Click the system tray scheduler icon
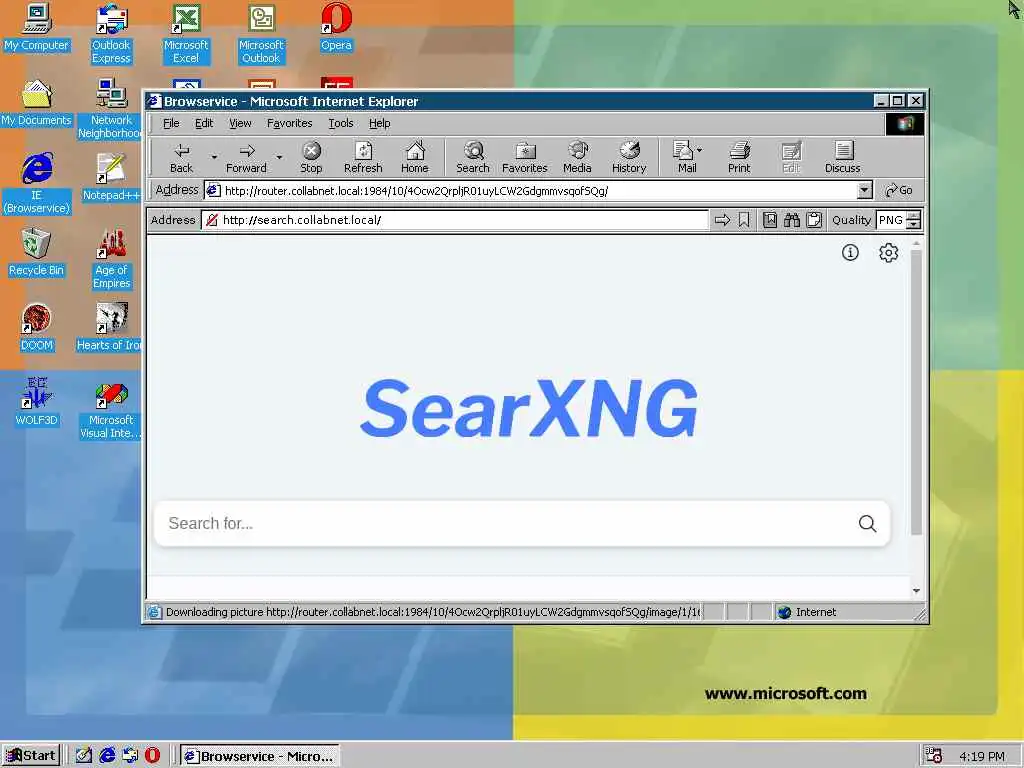Image resolution: width=1024 pixels, height=768 pixels. pyautogui.click(x=934, y=756)
